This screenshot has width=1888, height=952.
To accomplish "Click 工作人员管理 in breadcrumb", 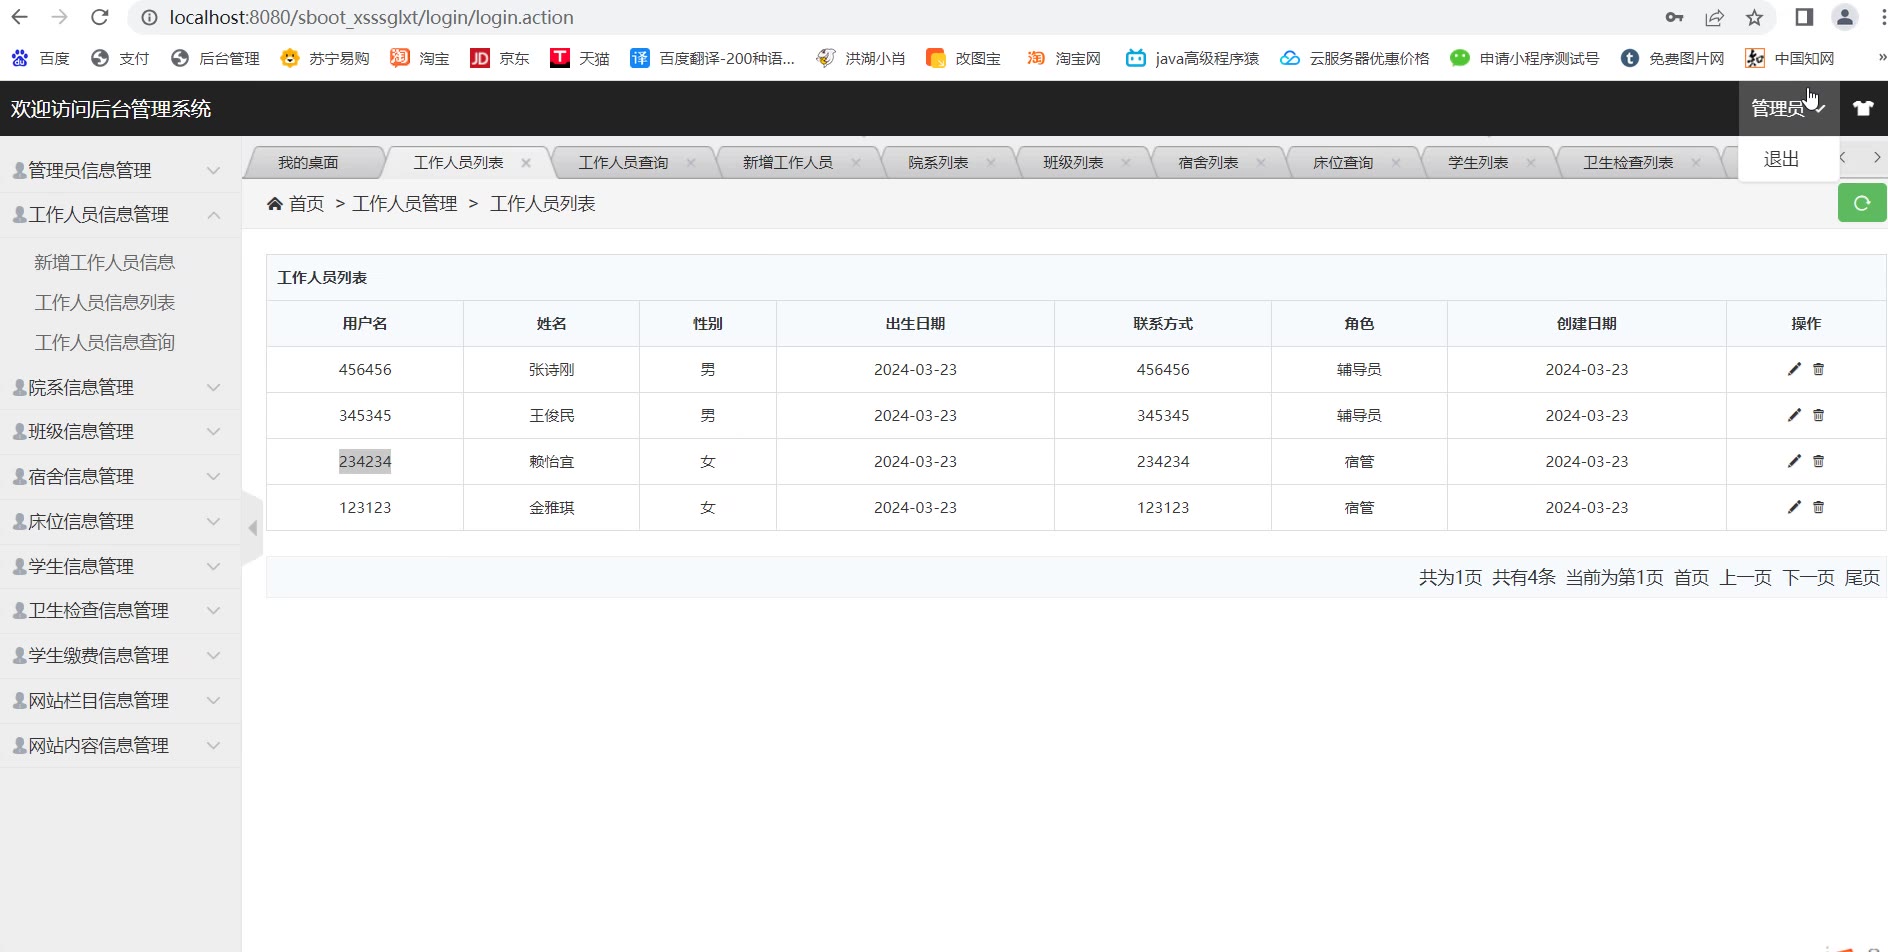I will pos(404,204).
